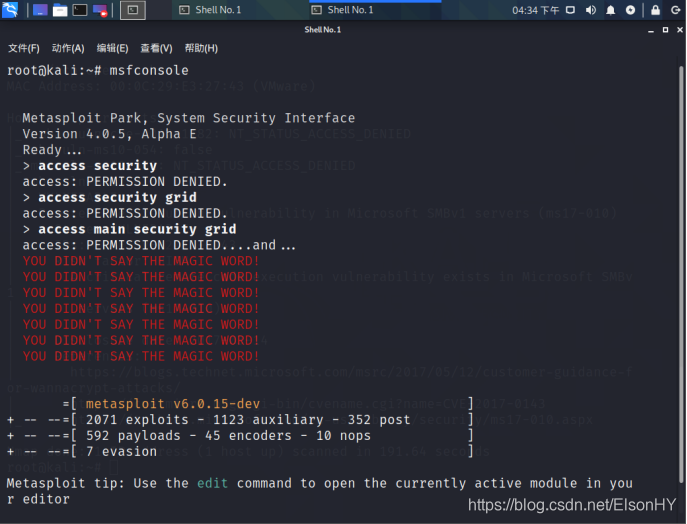The width and height of the screenshot is (687, 524).
Task: Click the 'root@kali:~# msfconsole' prompt line
Action: point(98,71)
